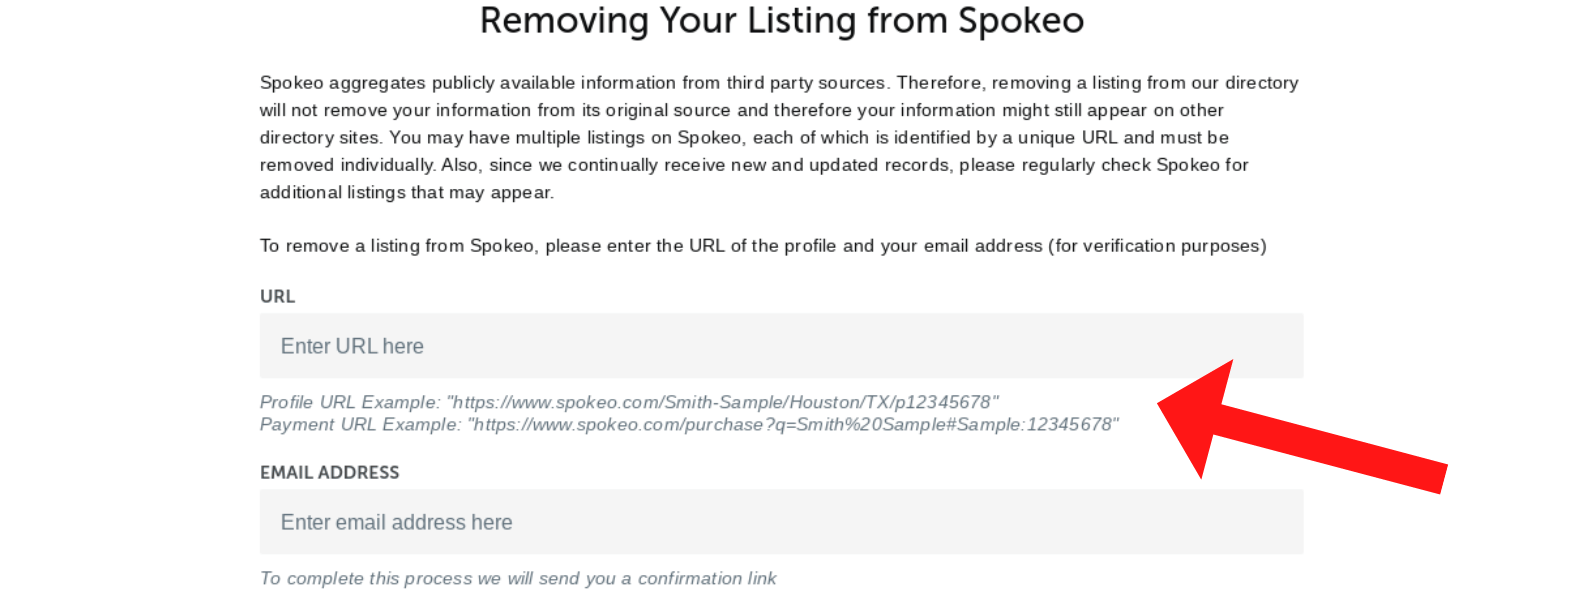Image resolution: width=1584 pixels, height=600 pixels.
Task: Click the "additional listings that may appear" line
Action: click(x=406, y=192)
